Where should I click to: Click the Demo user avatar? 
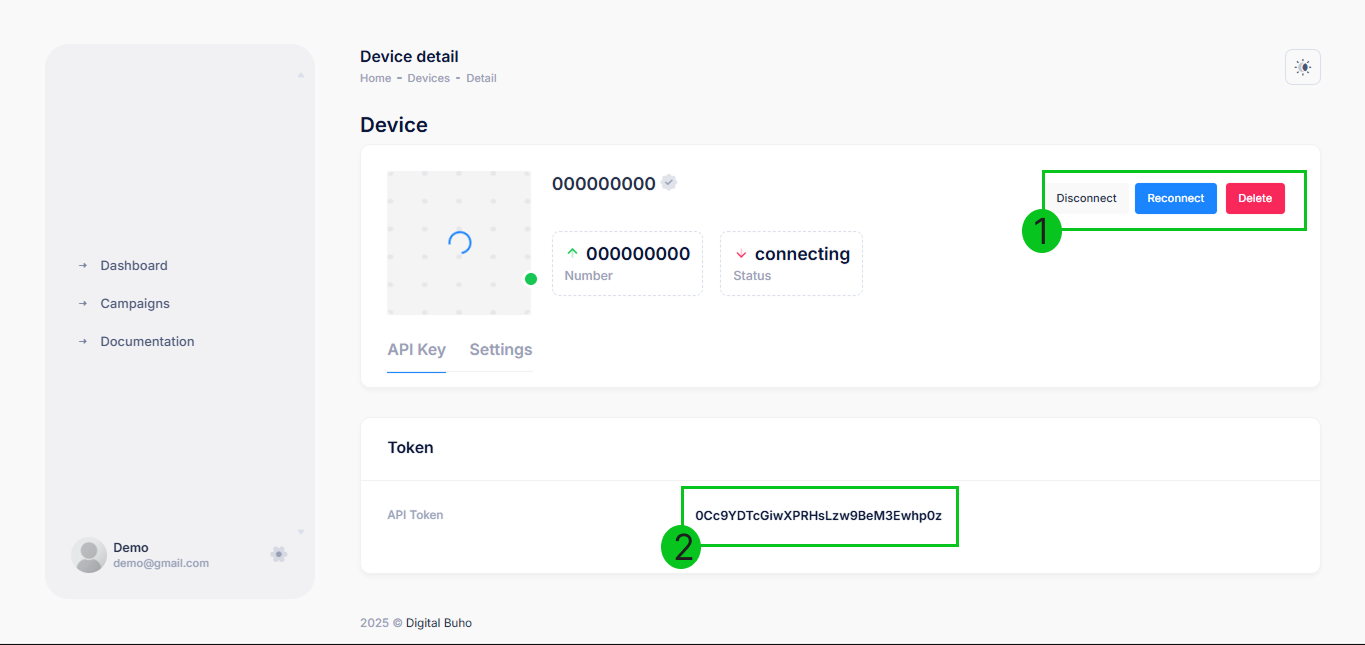[89, 555]
